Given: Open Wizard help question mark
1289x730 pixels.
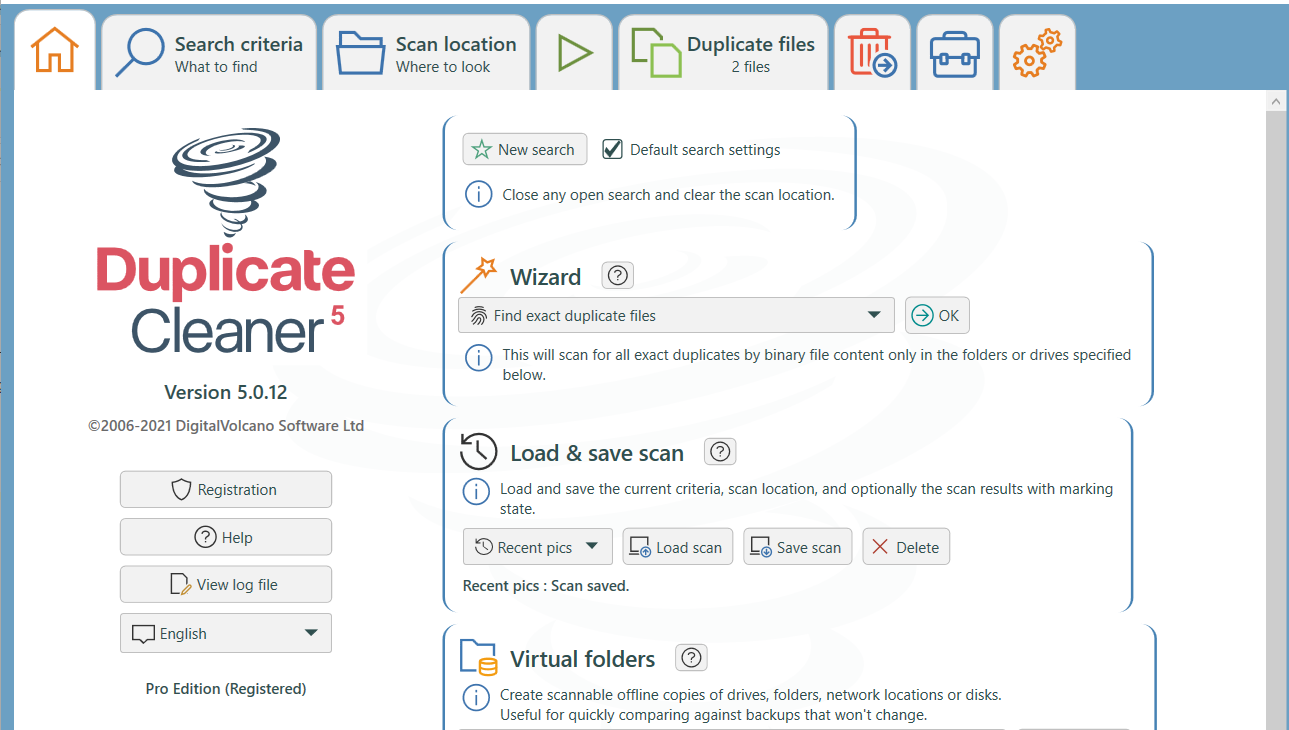Looking at the screenshot, I should point(618,275).
